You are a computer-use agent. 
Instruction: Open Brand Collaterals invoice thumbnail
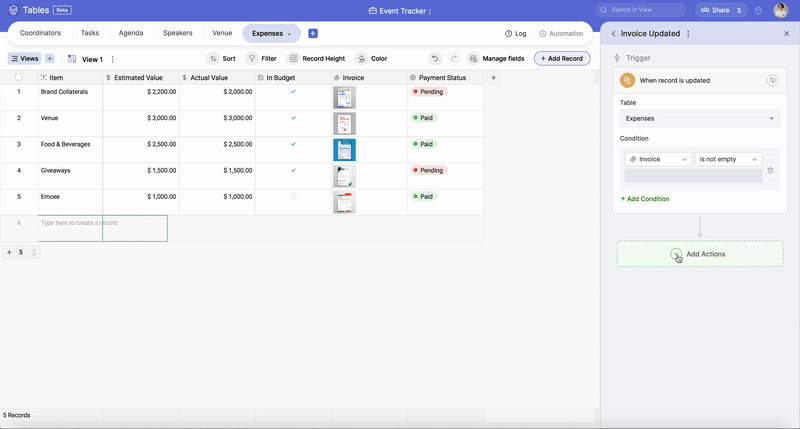coord(344,97)
